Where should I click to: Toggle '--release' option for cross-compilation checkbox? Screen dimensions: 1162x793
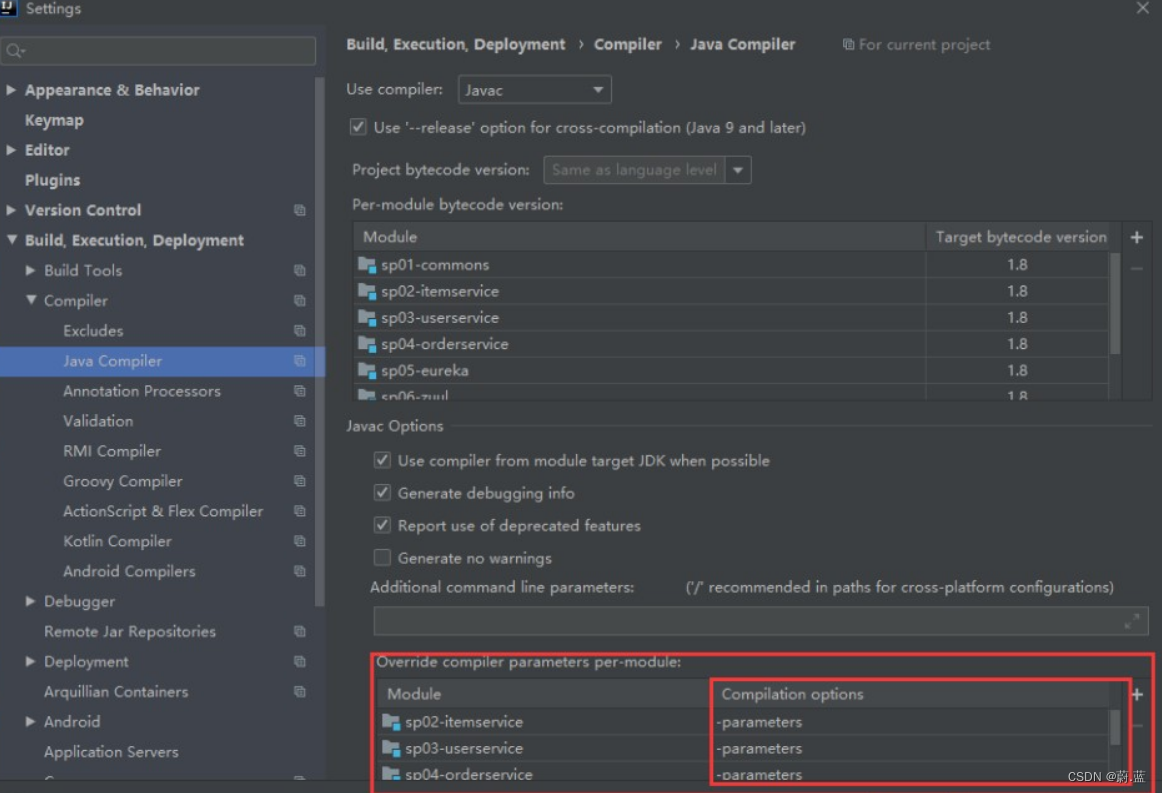point(358,127)
